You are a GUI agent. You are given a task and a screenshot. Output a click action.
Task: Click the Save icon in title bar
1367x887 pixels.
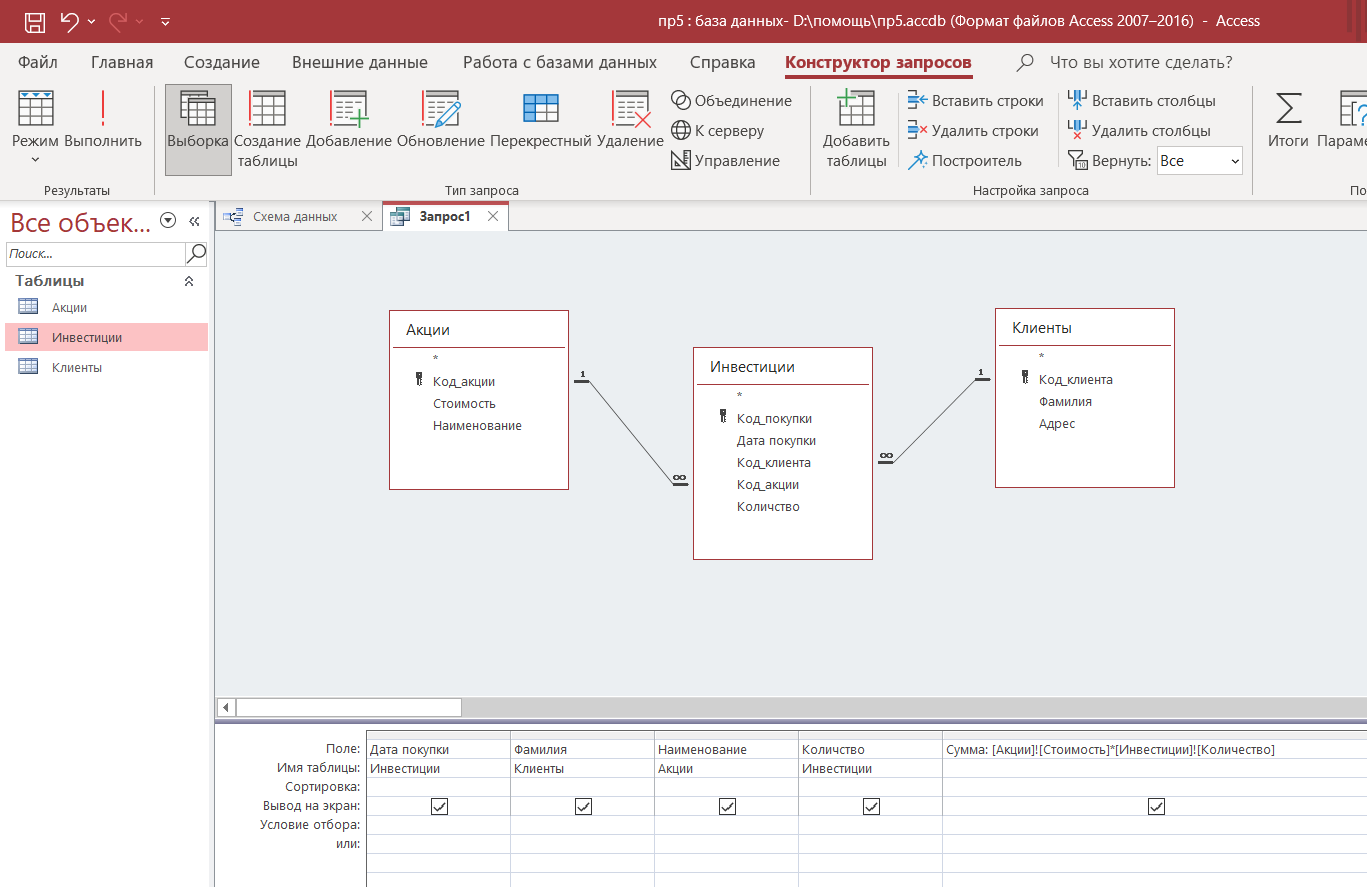tap(34, 20)
